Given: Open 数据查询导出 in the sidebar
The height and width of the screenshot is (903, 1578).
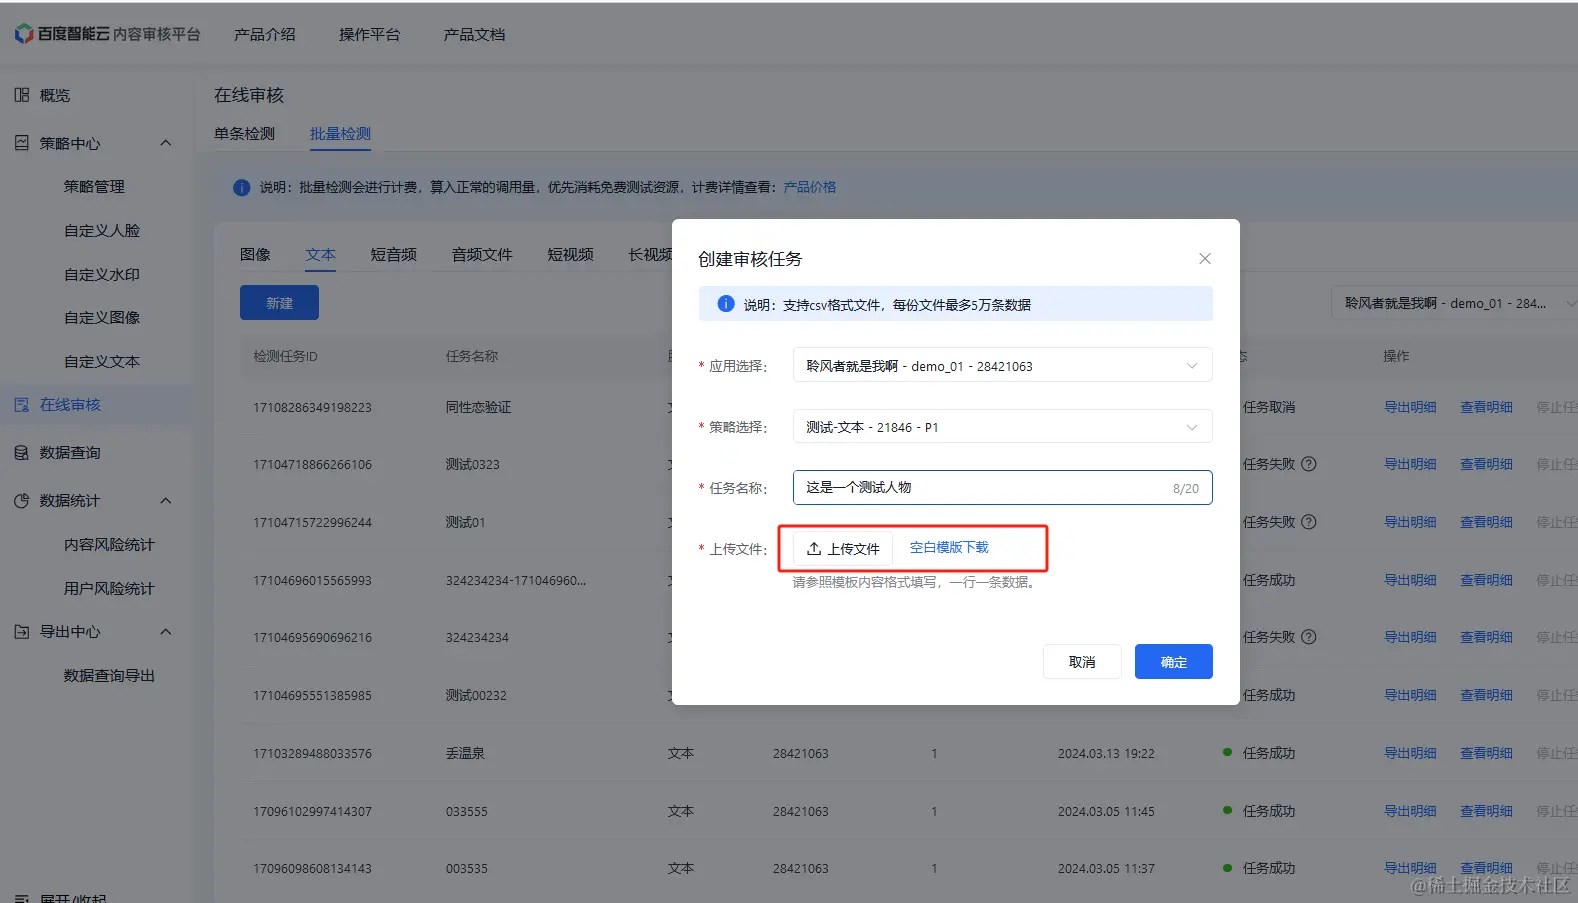Looking at the screenshot, I should (109, 676).
